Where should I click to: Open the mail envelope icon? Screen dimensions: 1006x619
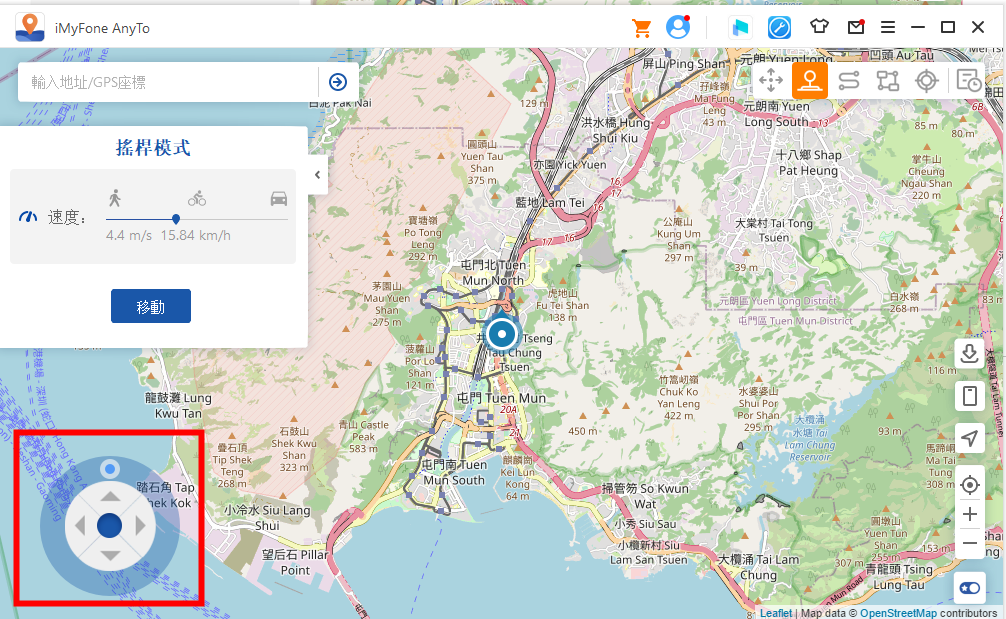coord(856,27)
